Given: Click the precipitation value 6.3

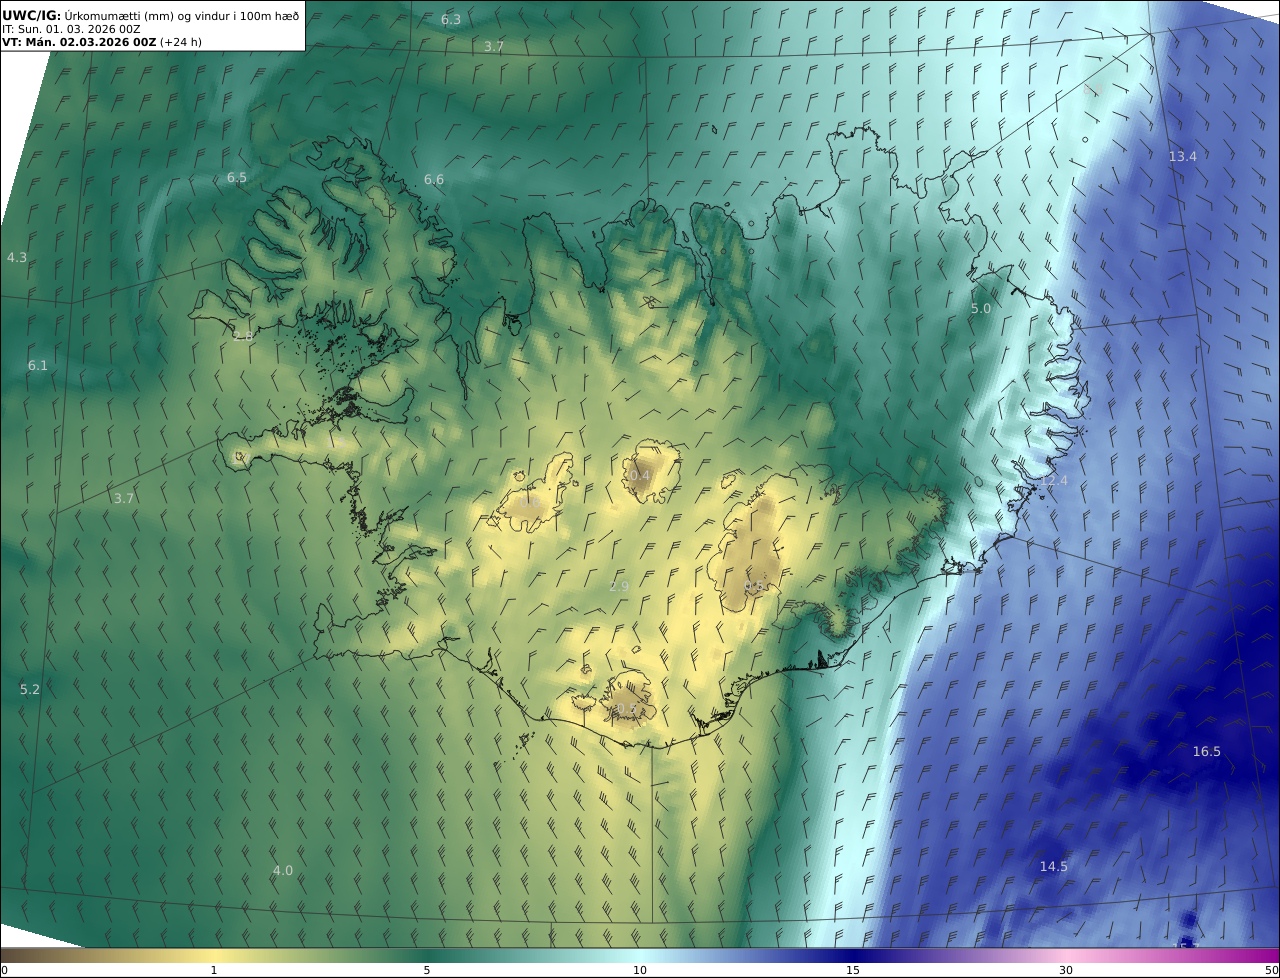Looking at the screenshot, I should coord(451,20).
